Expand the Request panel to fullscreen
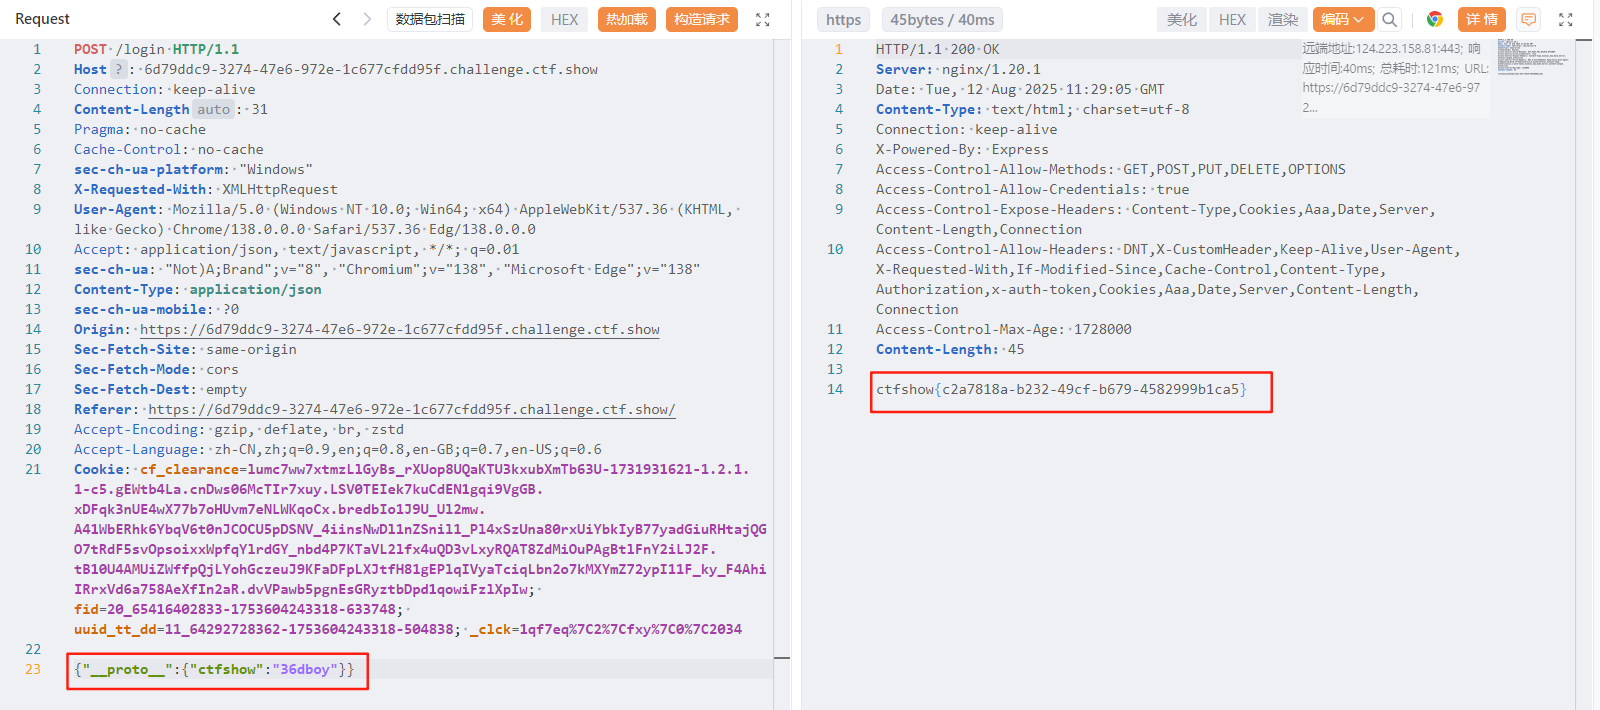The height and width of the screenshot is (710, 1600). [762, 19]
